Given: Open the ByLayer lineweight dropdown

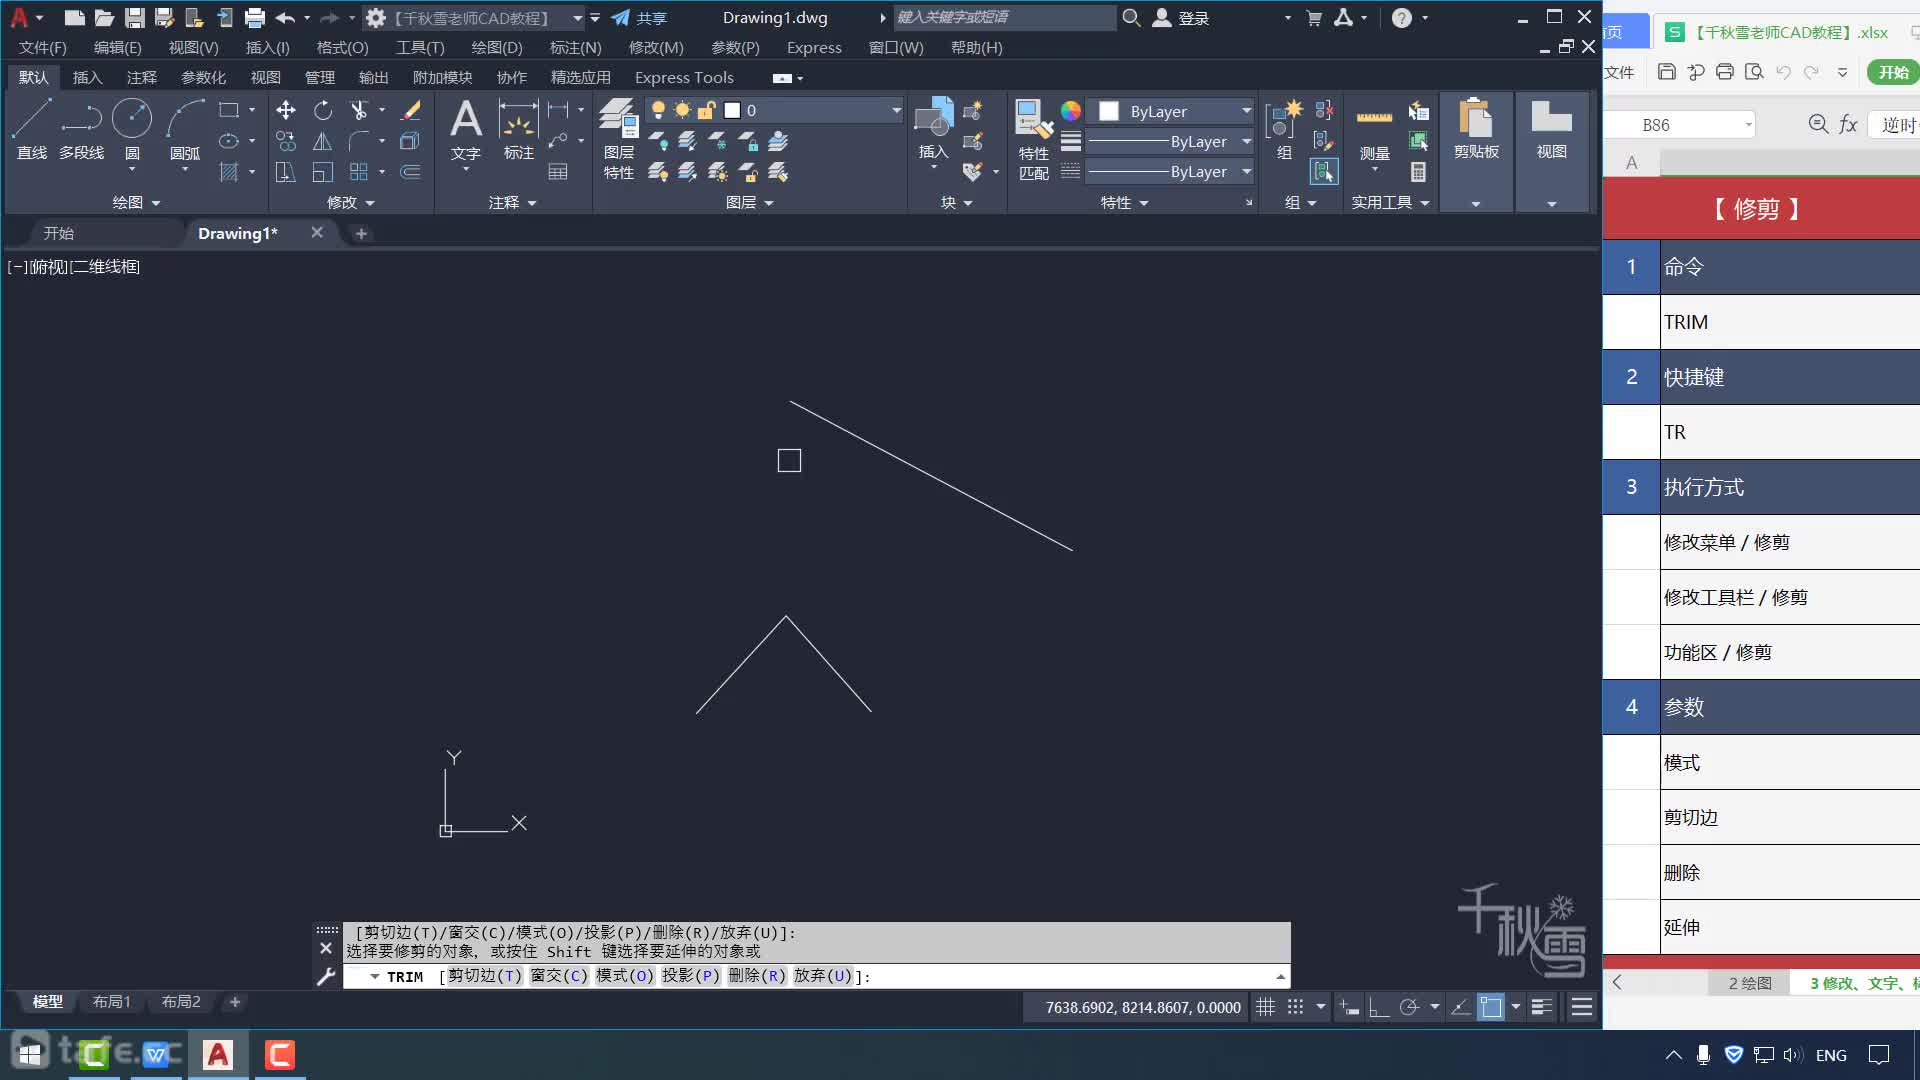Looking at the screenshot, I should [1247, 141].
